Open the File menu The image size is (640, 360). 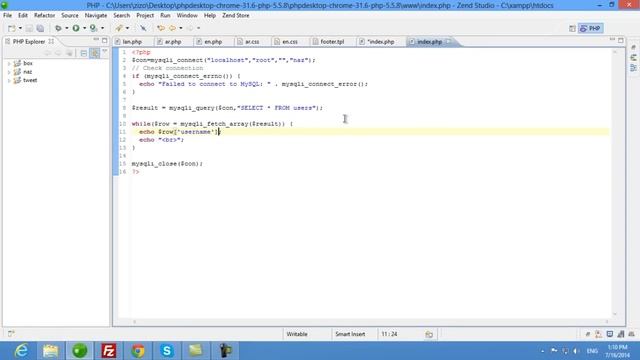(7, 15)
